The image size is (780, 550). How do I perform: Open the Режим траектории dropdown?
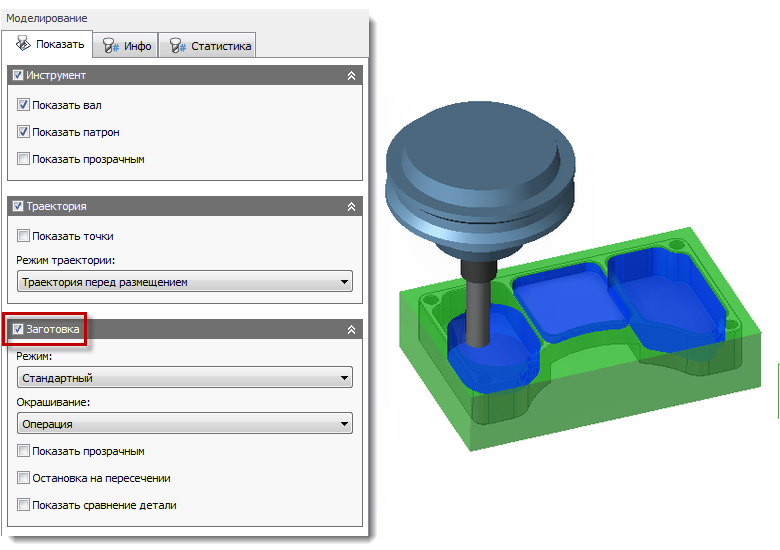tap(185, 282)
